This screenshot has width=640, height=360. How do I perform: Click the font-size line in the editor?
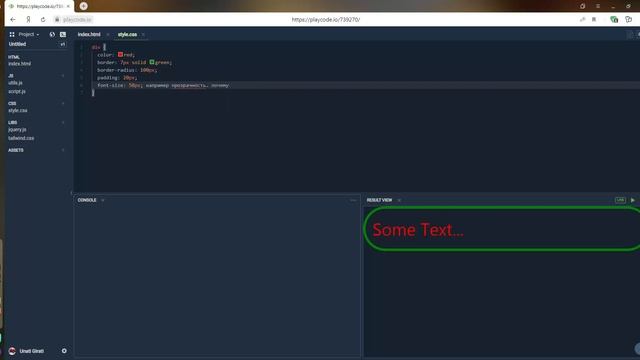(163, 85)
